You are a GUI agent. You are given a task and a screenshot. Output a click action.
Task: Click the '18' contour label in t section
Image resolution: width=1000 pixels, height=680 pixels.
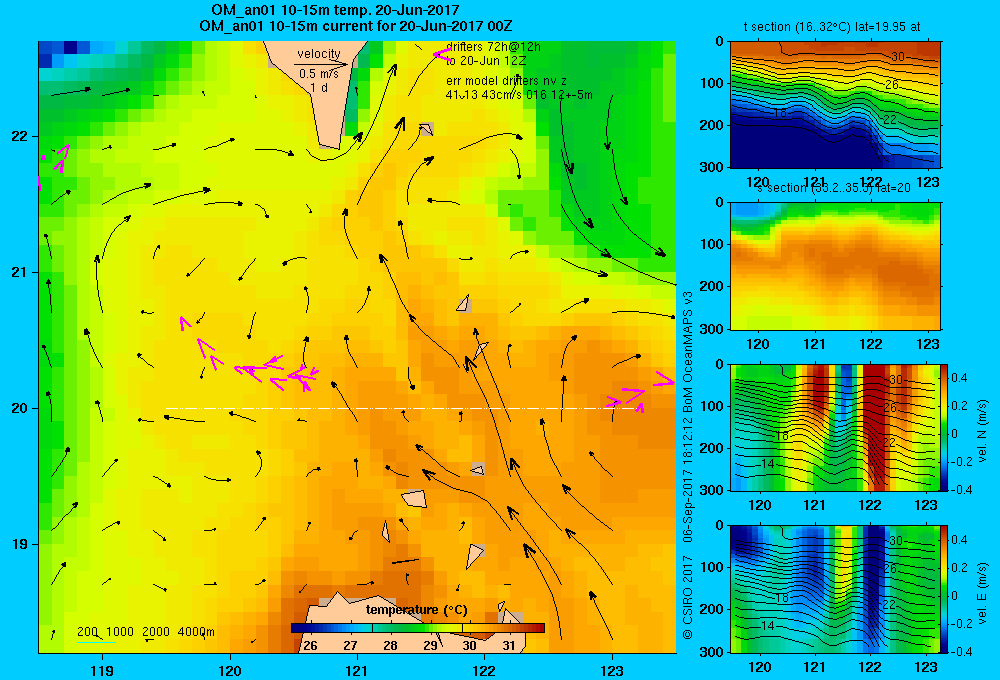(x=780, y=113)
